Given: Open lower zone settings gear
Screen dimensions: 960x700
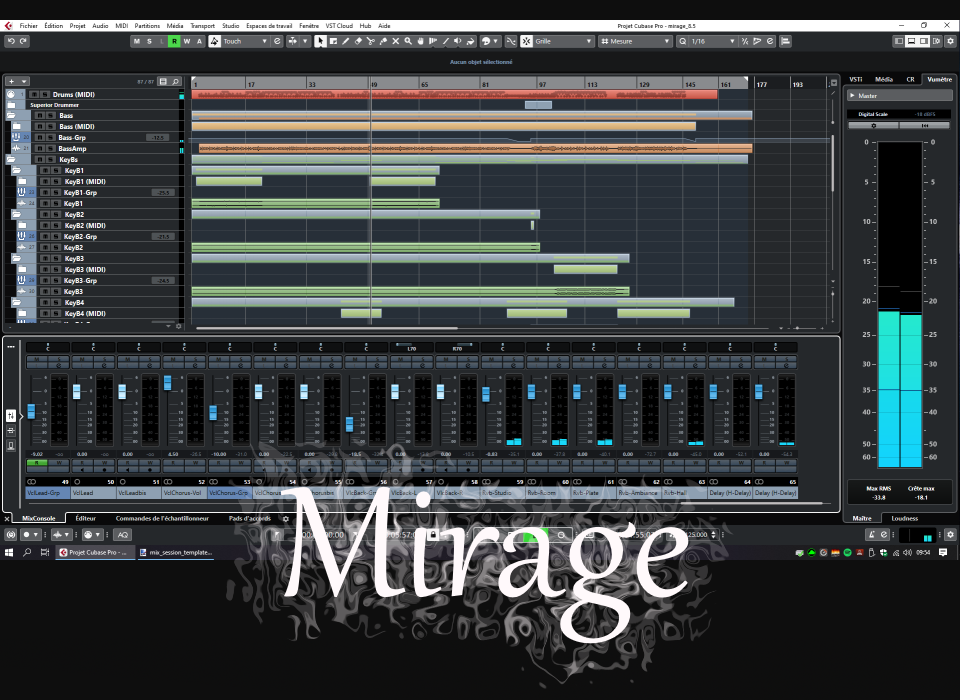Looking at the screenshot, I should pos(285,519).
